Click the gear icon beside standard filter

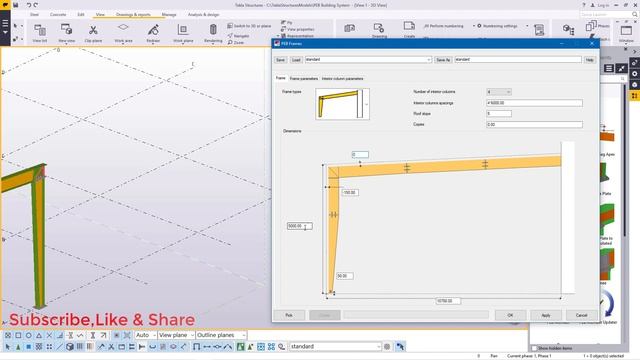[387, 347]
